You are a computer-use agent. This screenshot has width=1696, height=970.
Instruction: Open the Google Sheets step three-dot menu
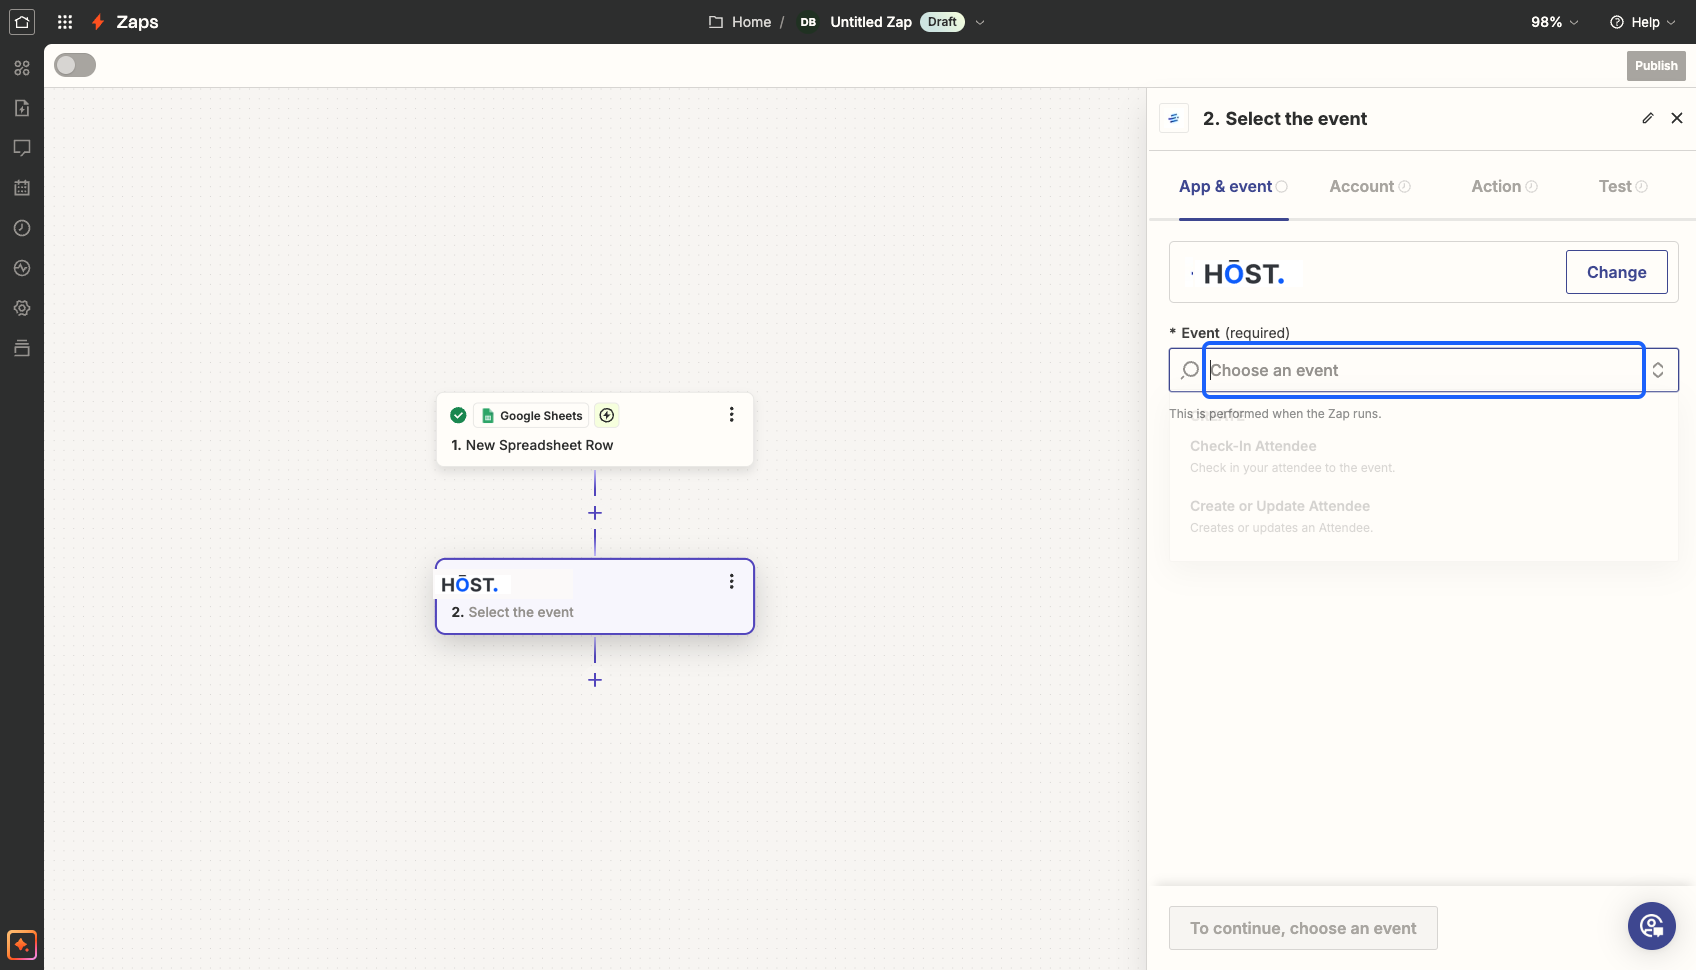tap(731, 414)
